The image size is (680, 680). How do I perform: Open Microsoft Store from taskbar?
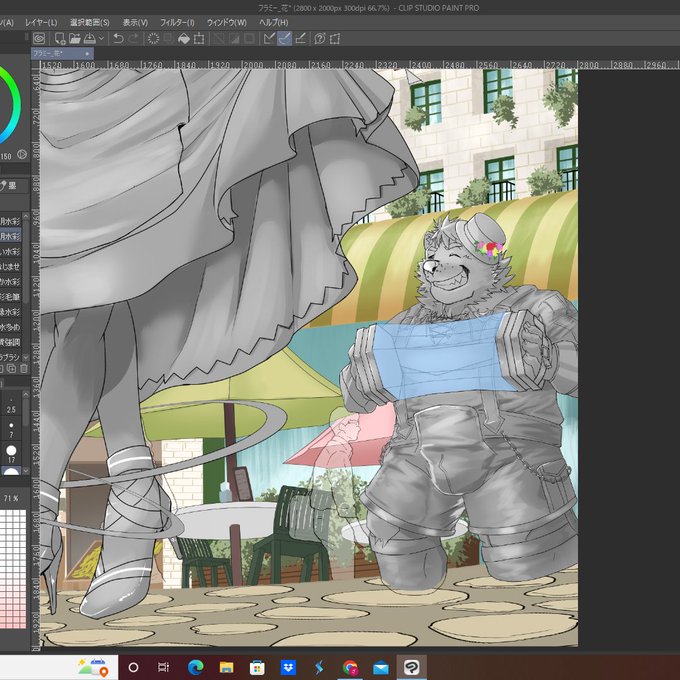(257, 667)
